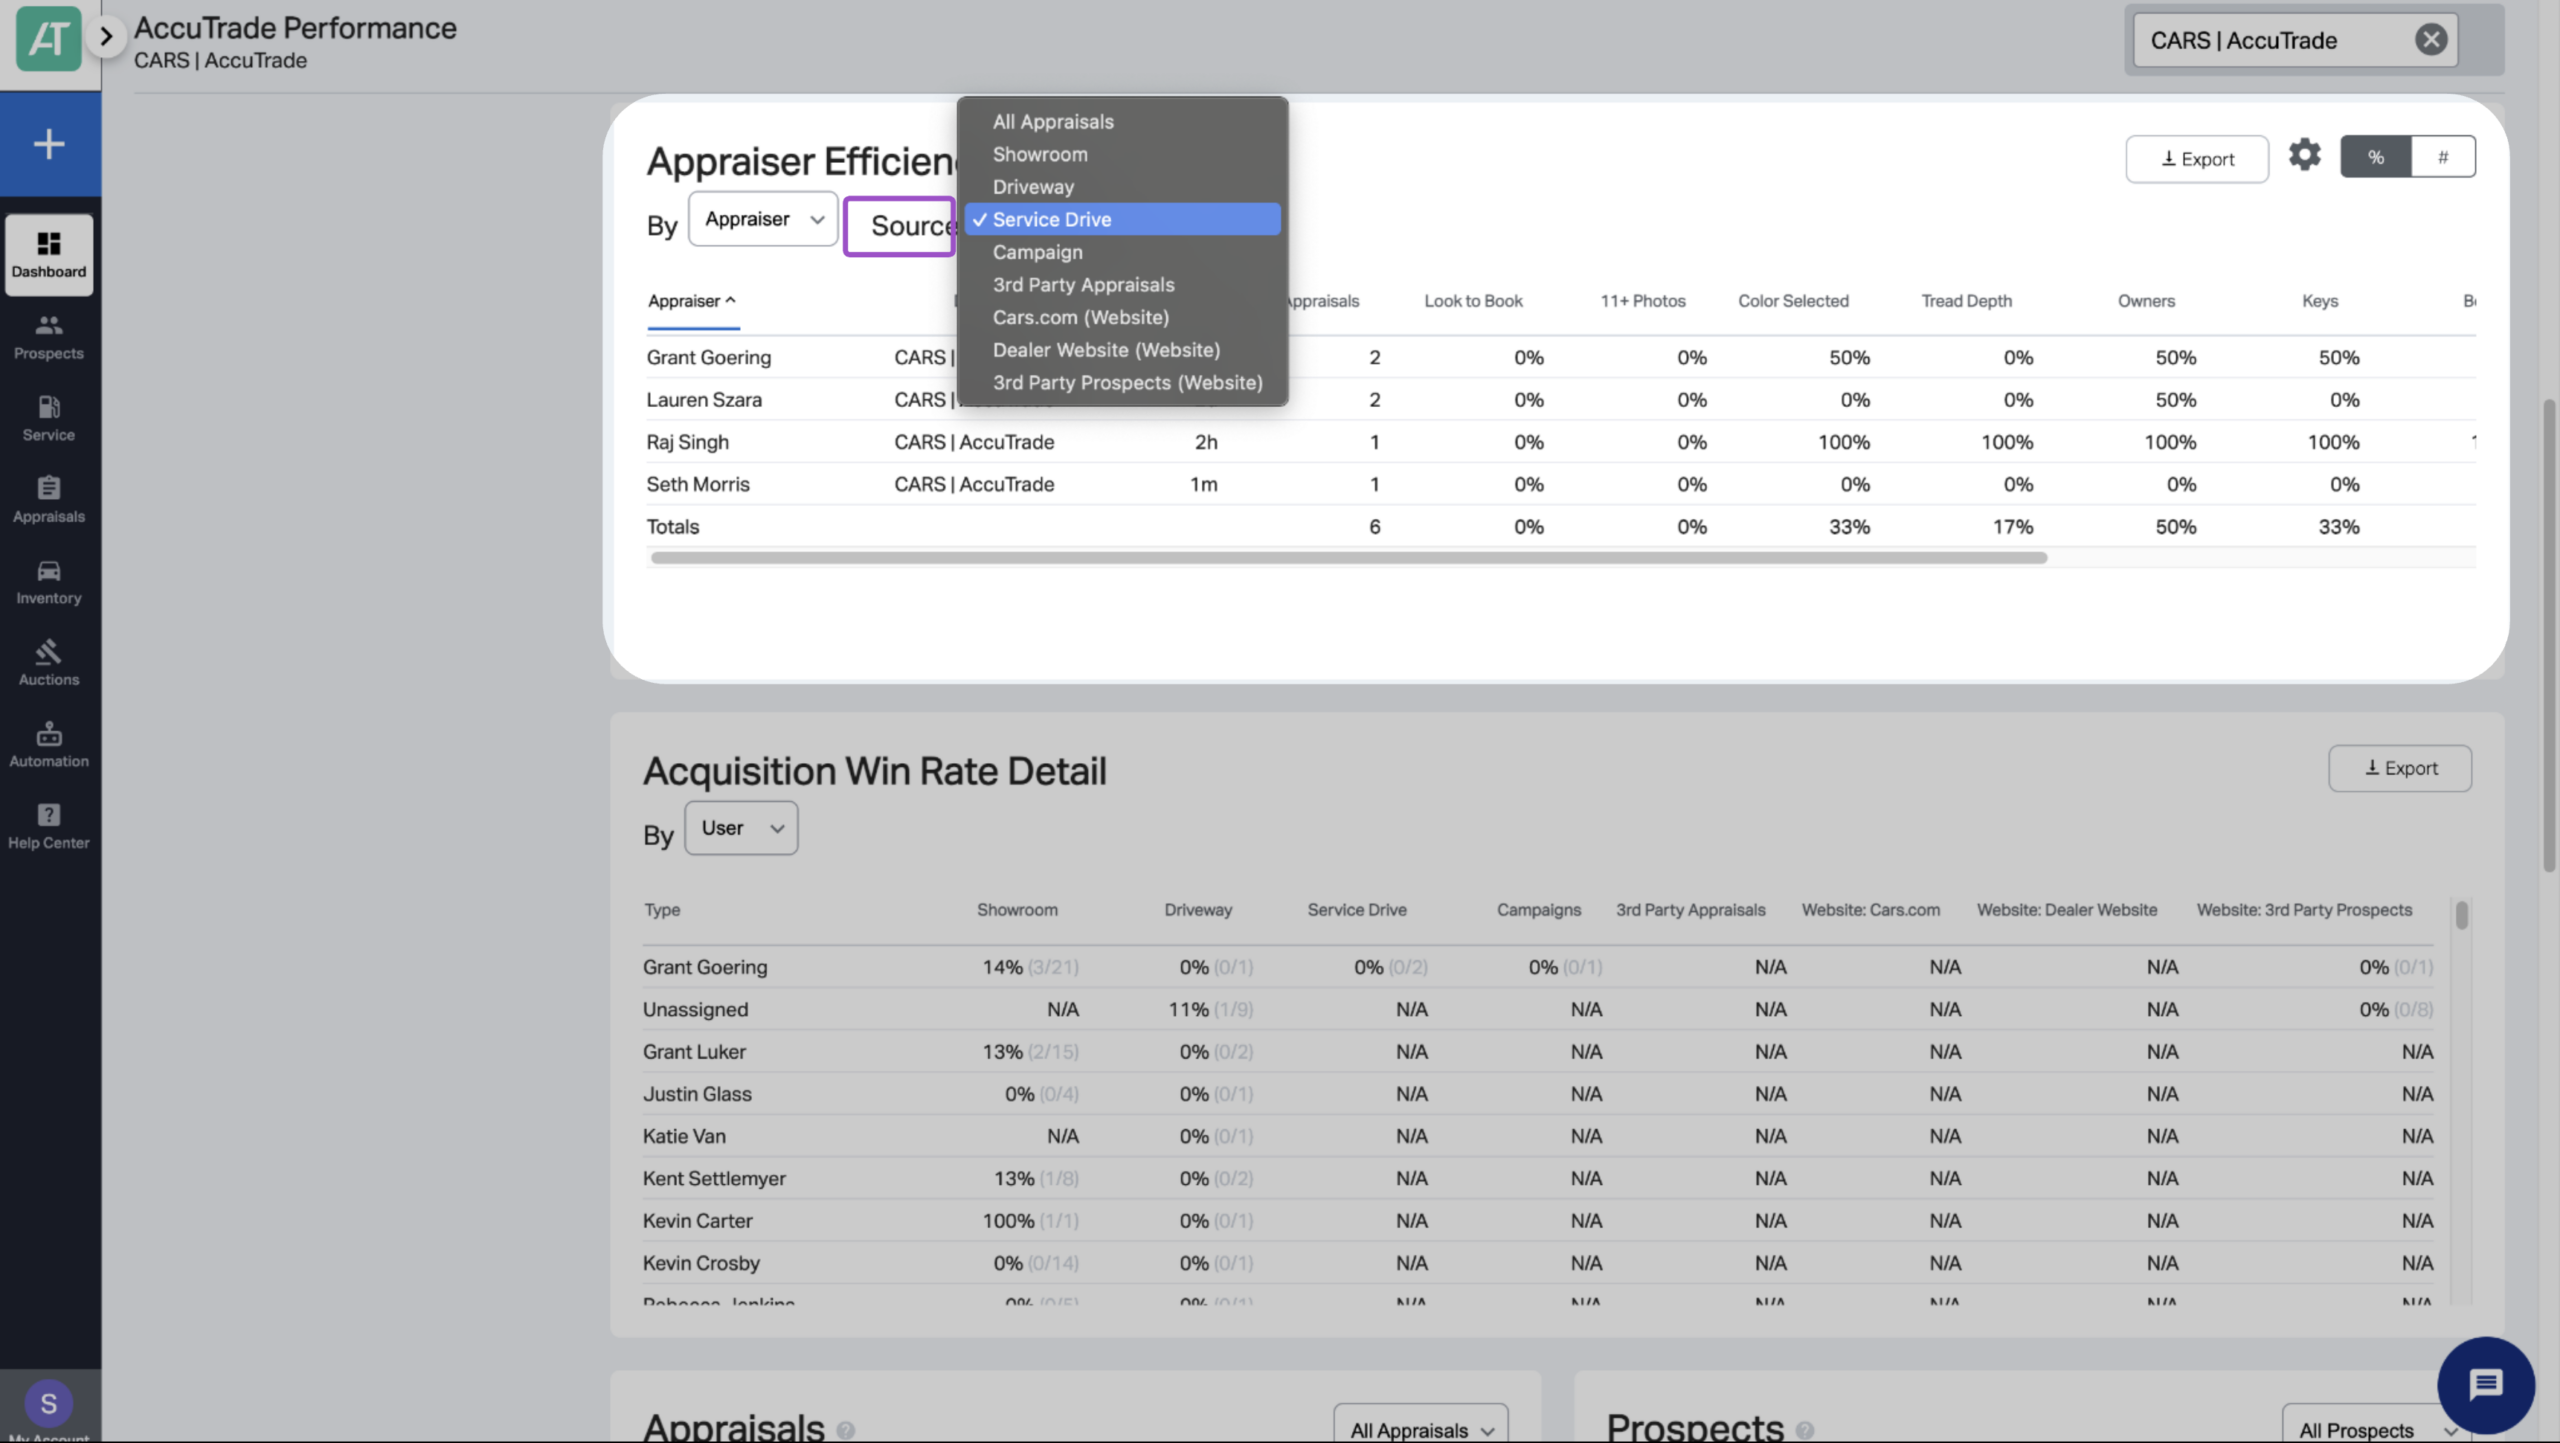The width and height of the screenshot is (2560, 1443).
Task: Click Seth Morris row name
Action: [697, 484]
